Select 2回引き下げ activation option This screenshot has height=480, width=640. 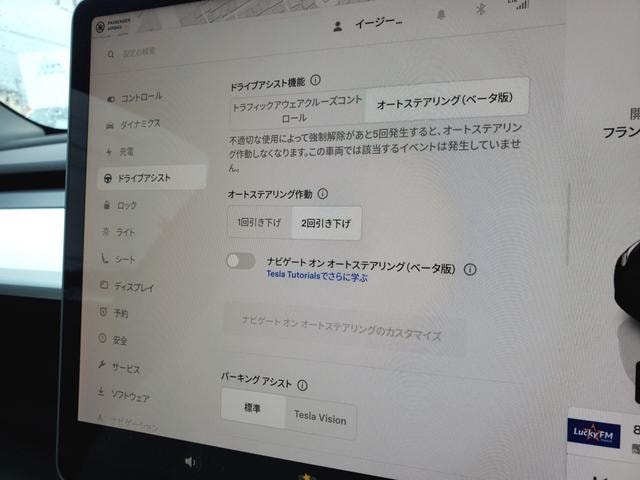click(x=326, y=223)
